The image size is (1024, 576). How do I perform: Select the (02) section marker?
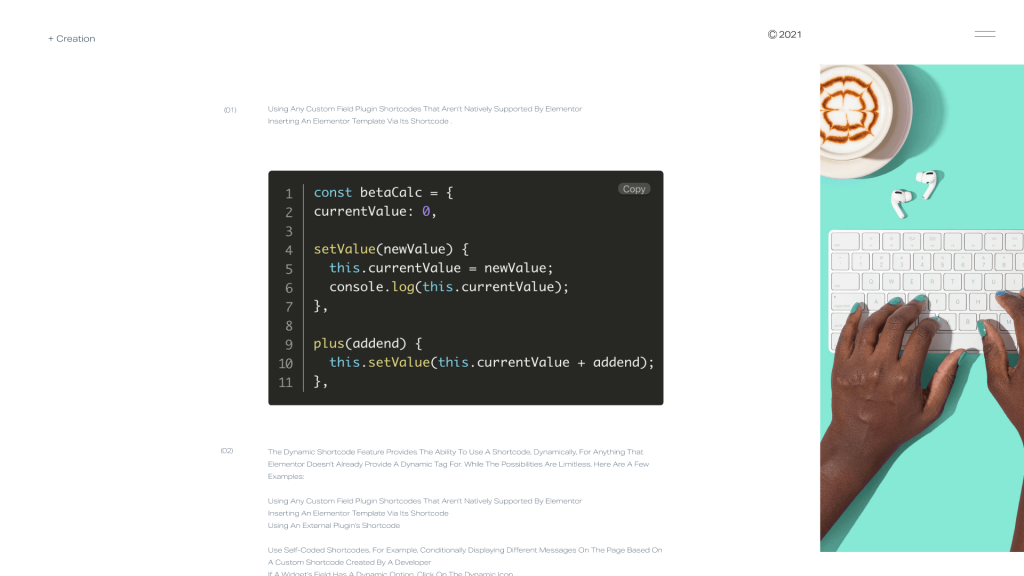(227, 451)
